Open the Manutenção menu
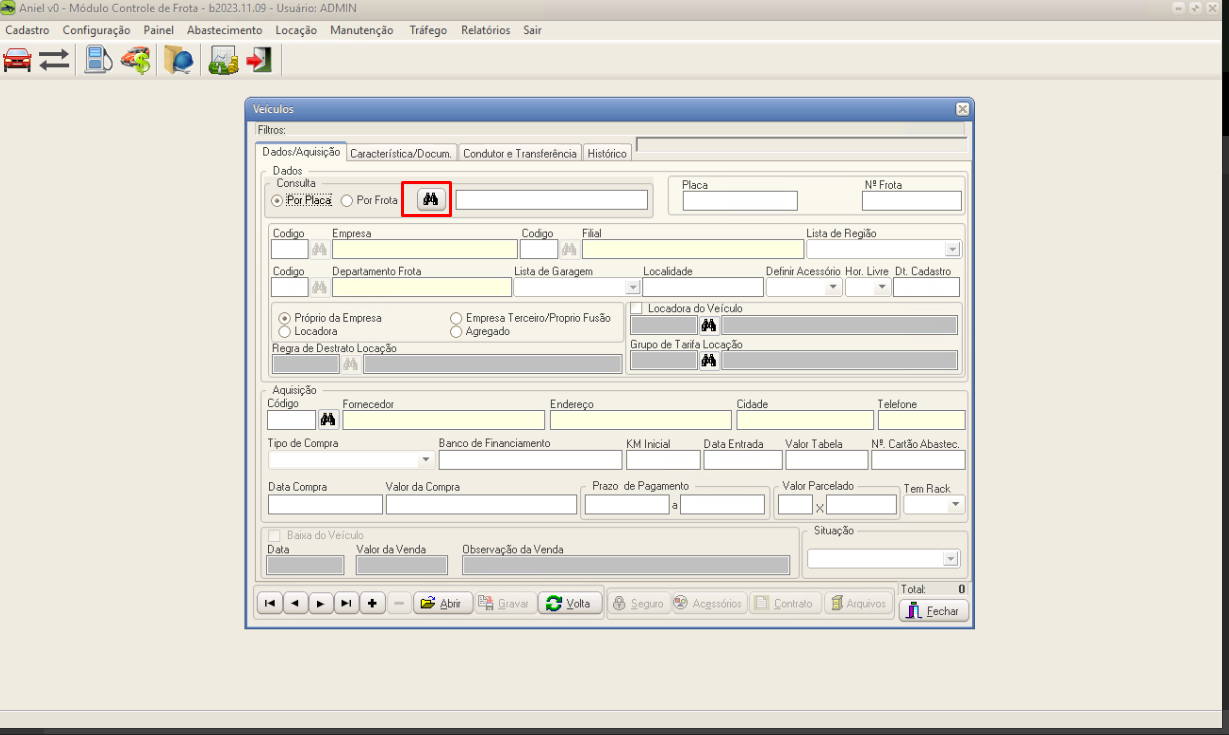 click(x=361, y=30)
